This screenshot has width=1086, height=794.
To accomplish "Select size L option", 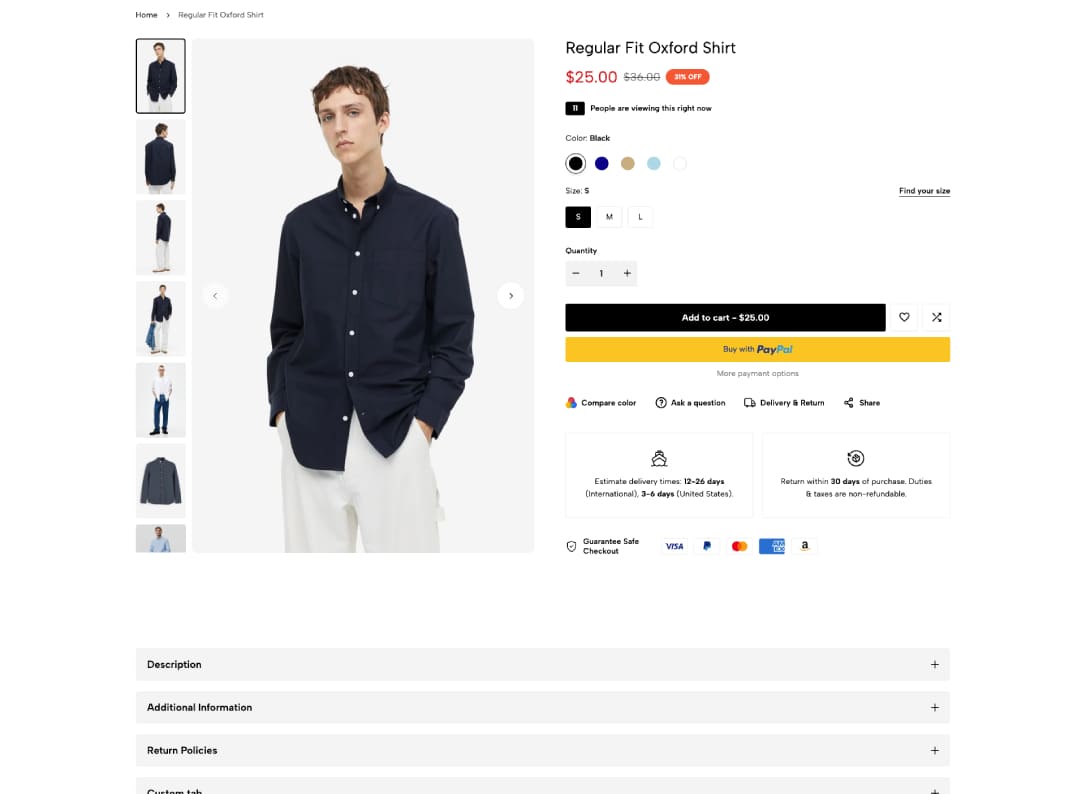I will coord(640,217).
